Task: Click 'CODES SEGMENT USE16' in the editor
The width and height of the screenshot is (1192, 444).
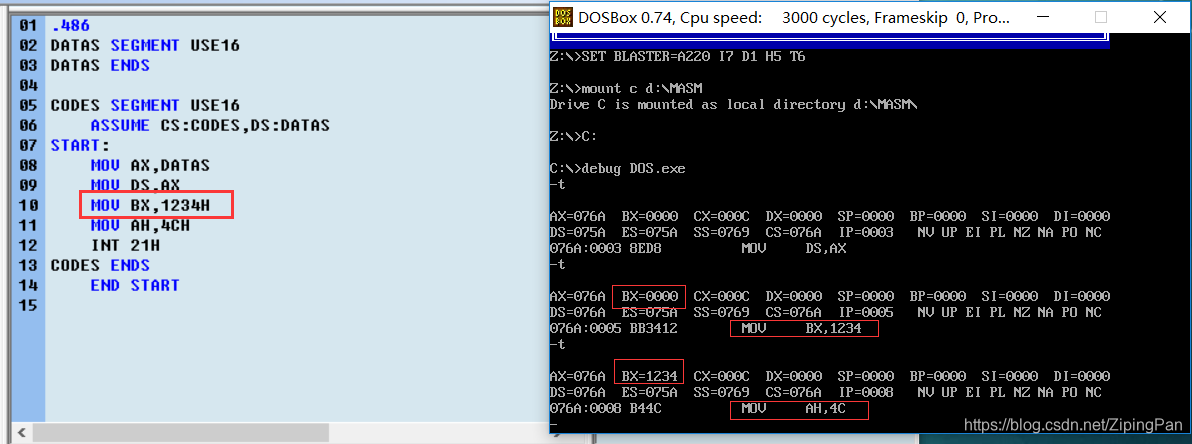Action: point(145,105)
